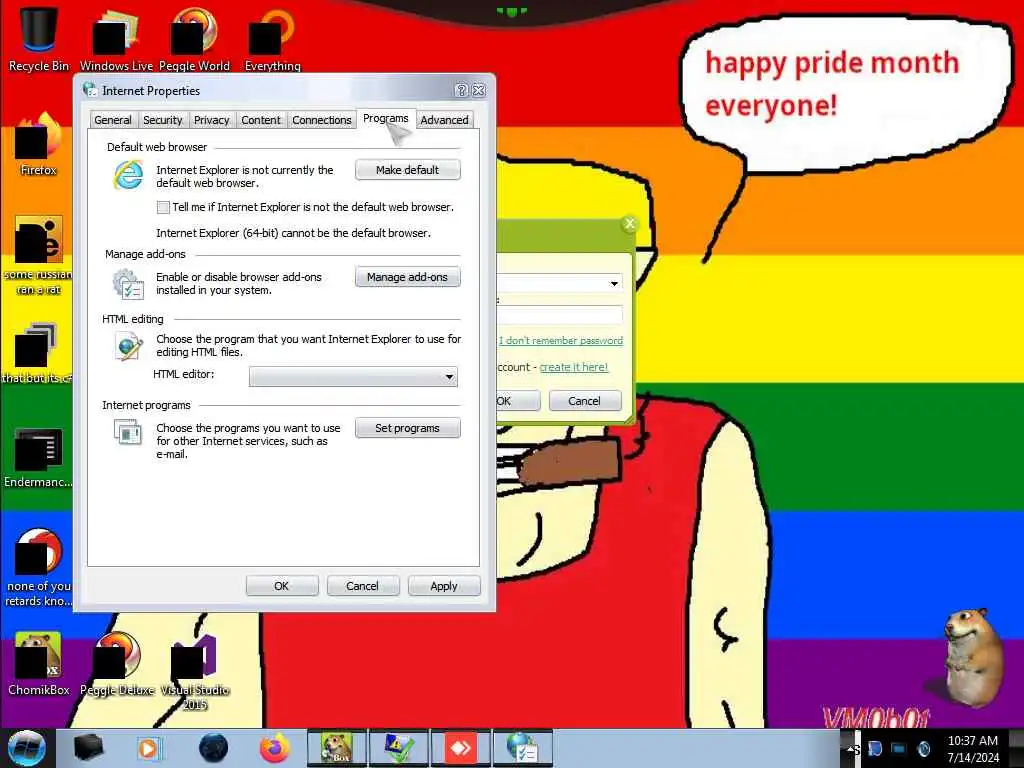Click the dark globe taskbar icon
1024x768 pixels.
(213, 748)
